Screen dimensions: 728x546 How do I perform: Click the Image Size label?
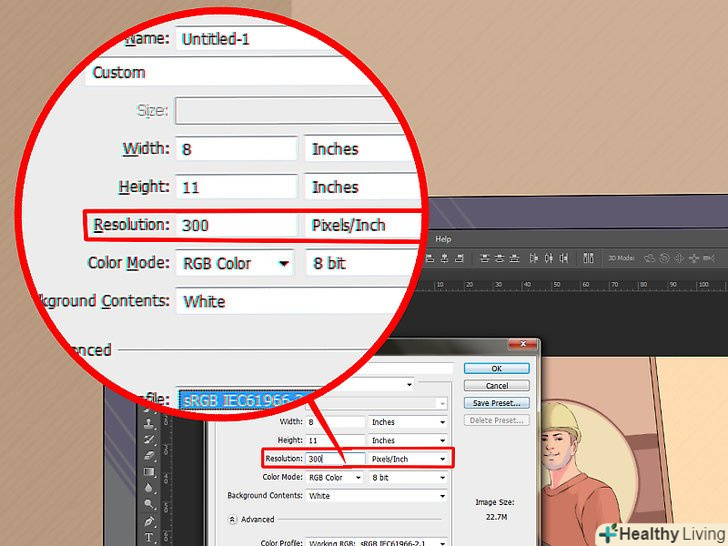[x=495, y=502]
